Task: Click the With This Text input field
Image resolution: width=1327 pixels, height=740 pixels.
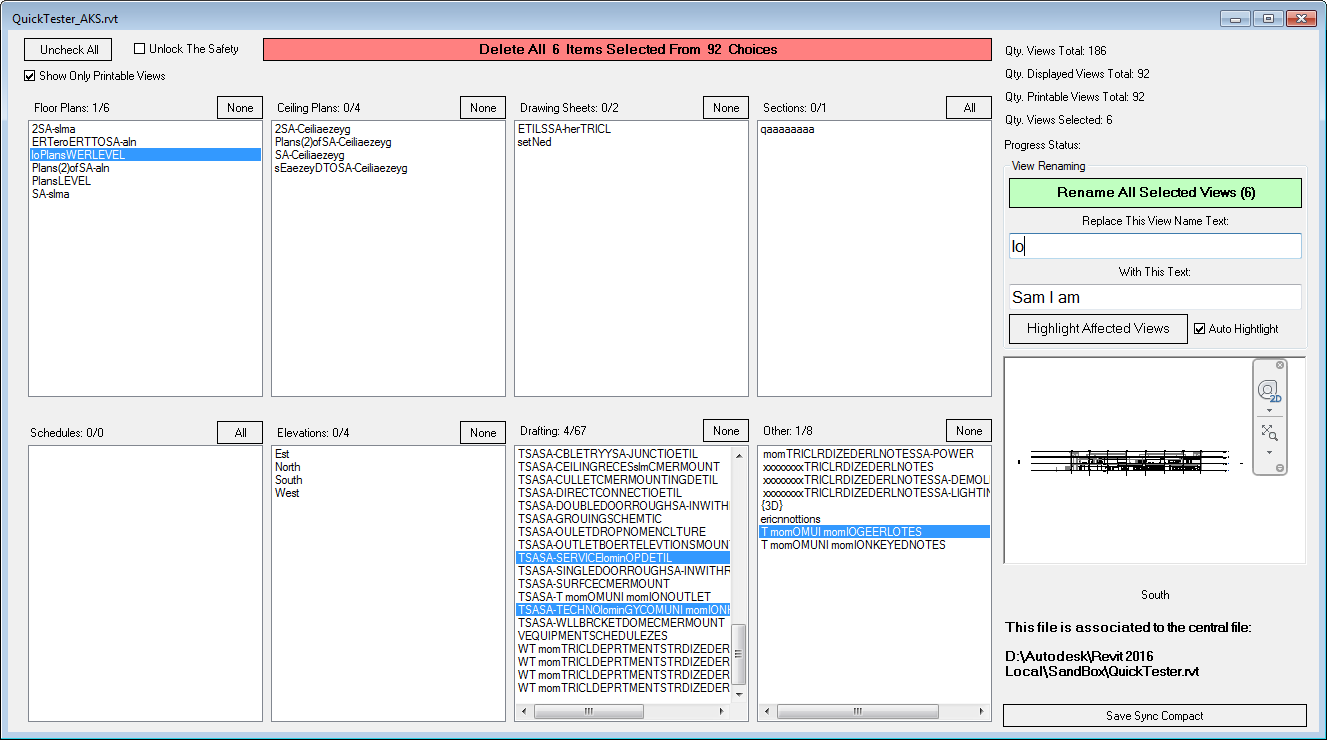Action: (1154, 296)
